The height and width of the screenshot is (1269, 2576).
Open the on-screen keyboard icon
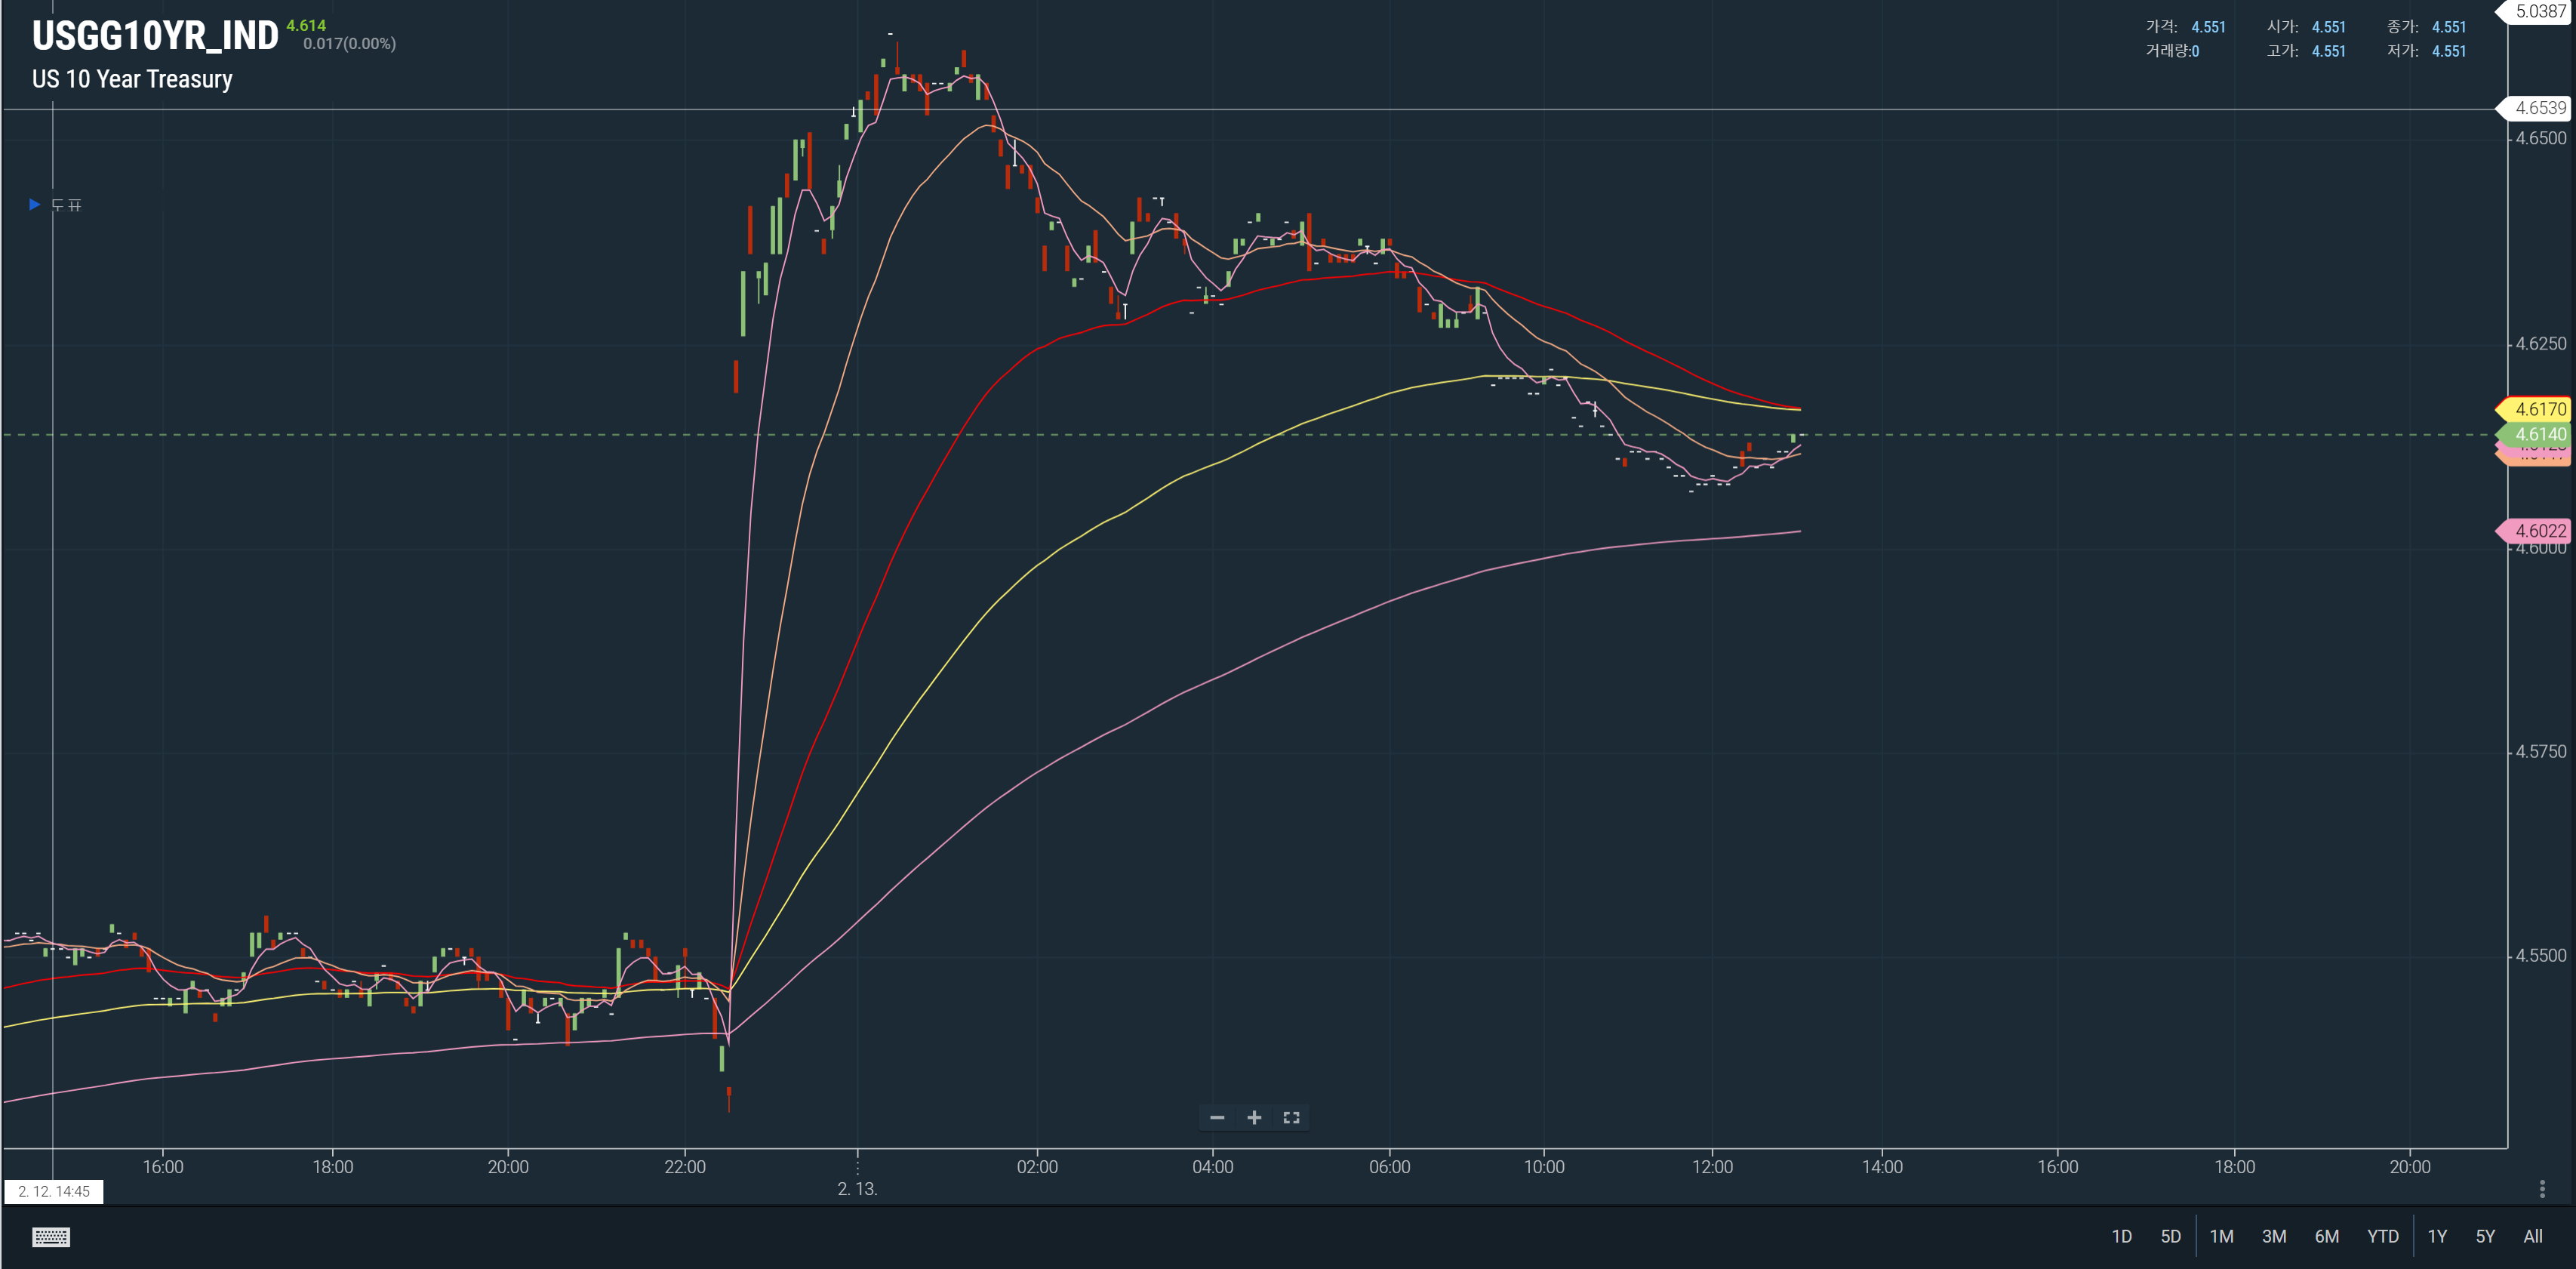[51, 1237]
